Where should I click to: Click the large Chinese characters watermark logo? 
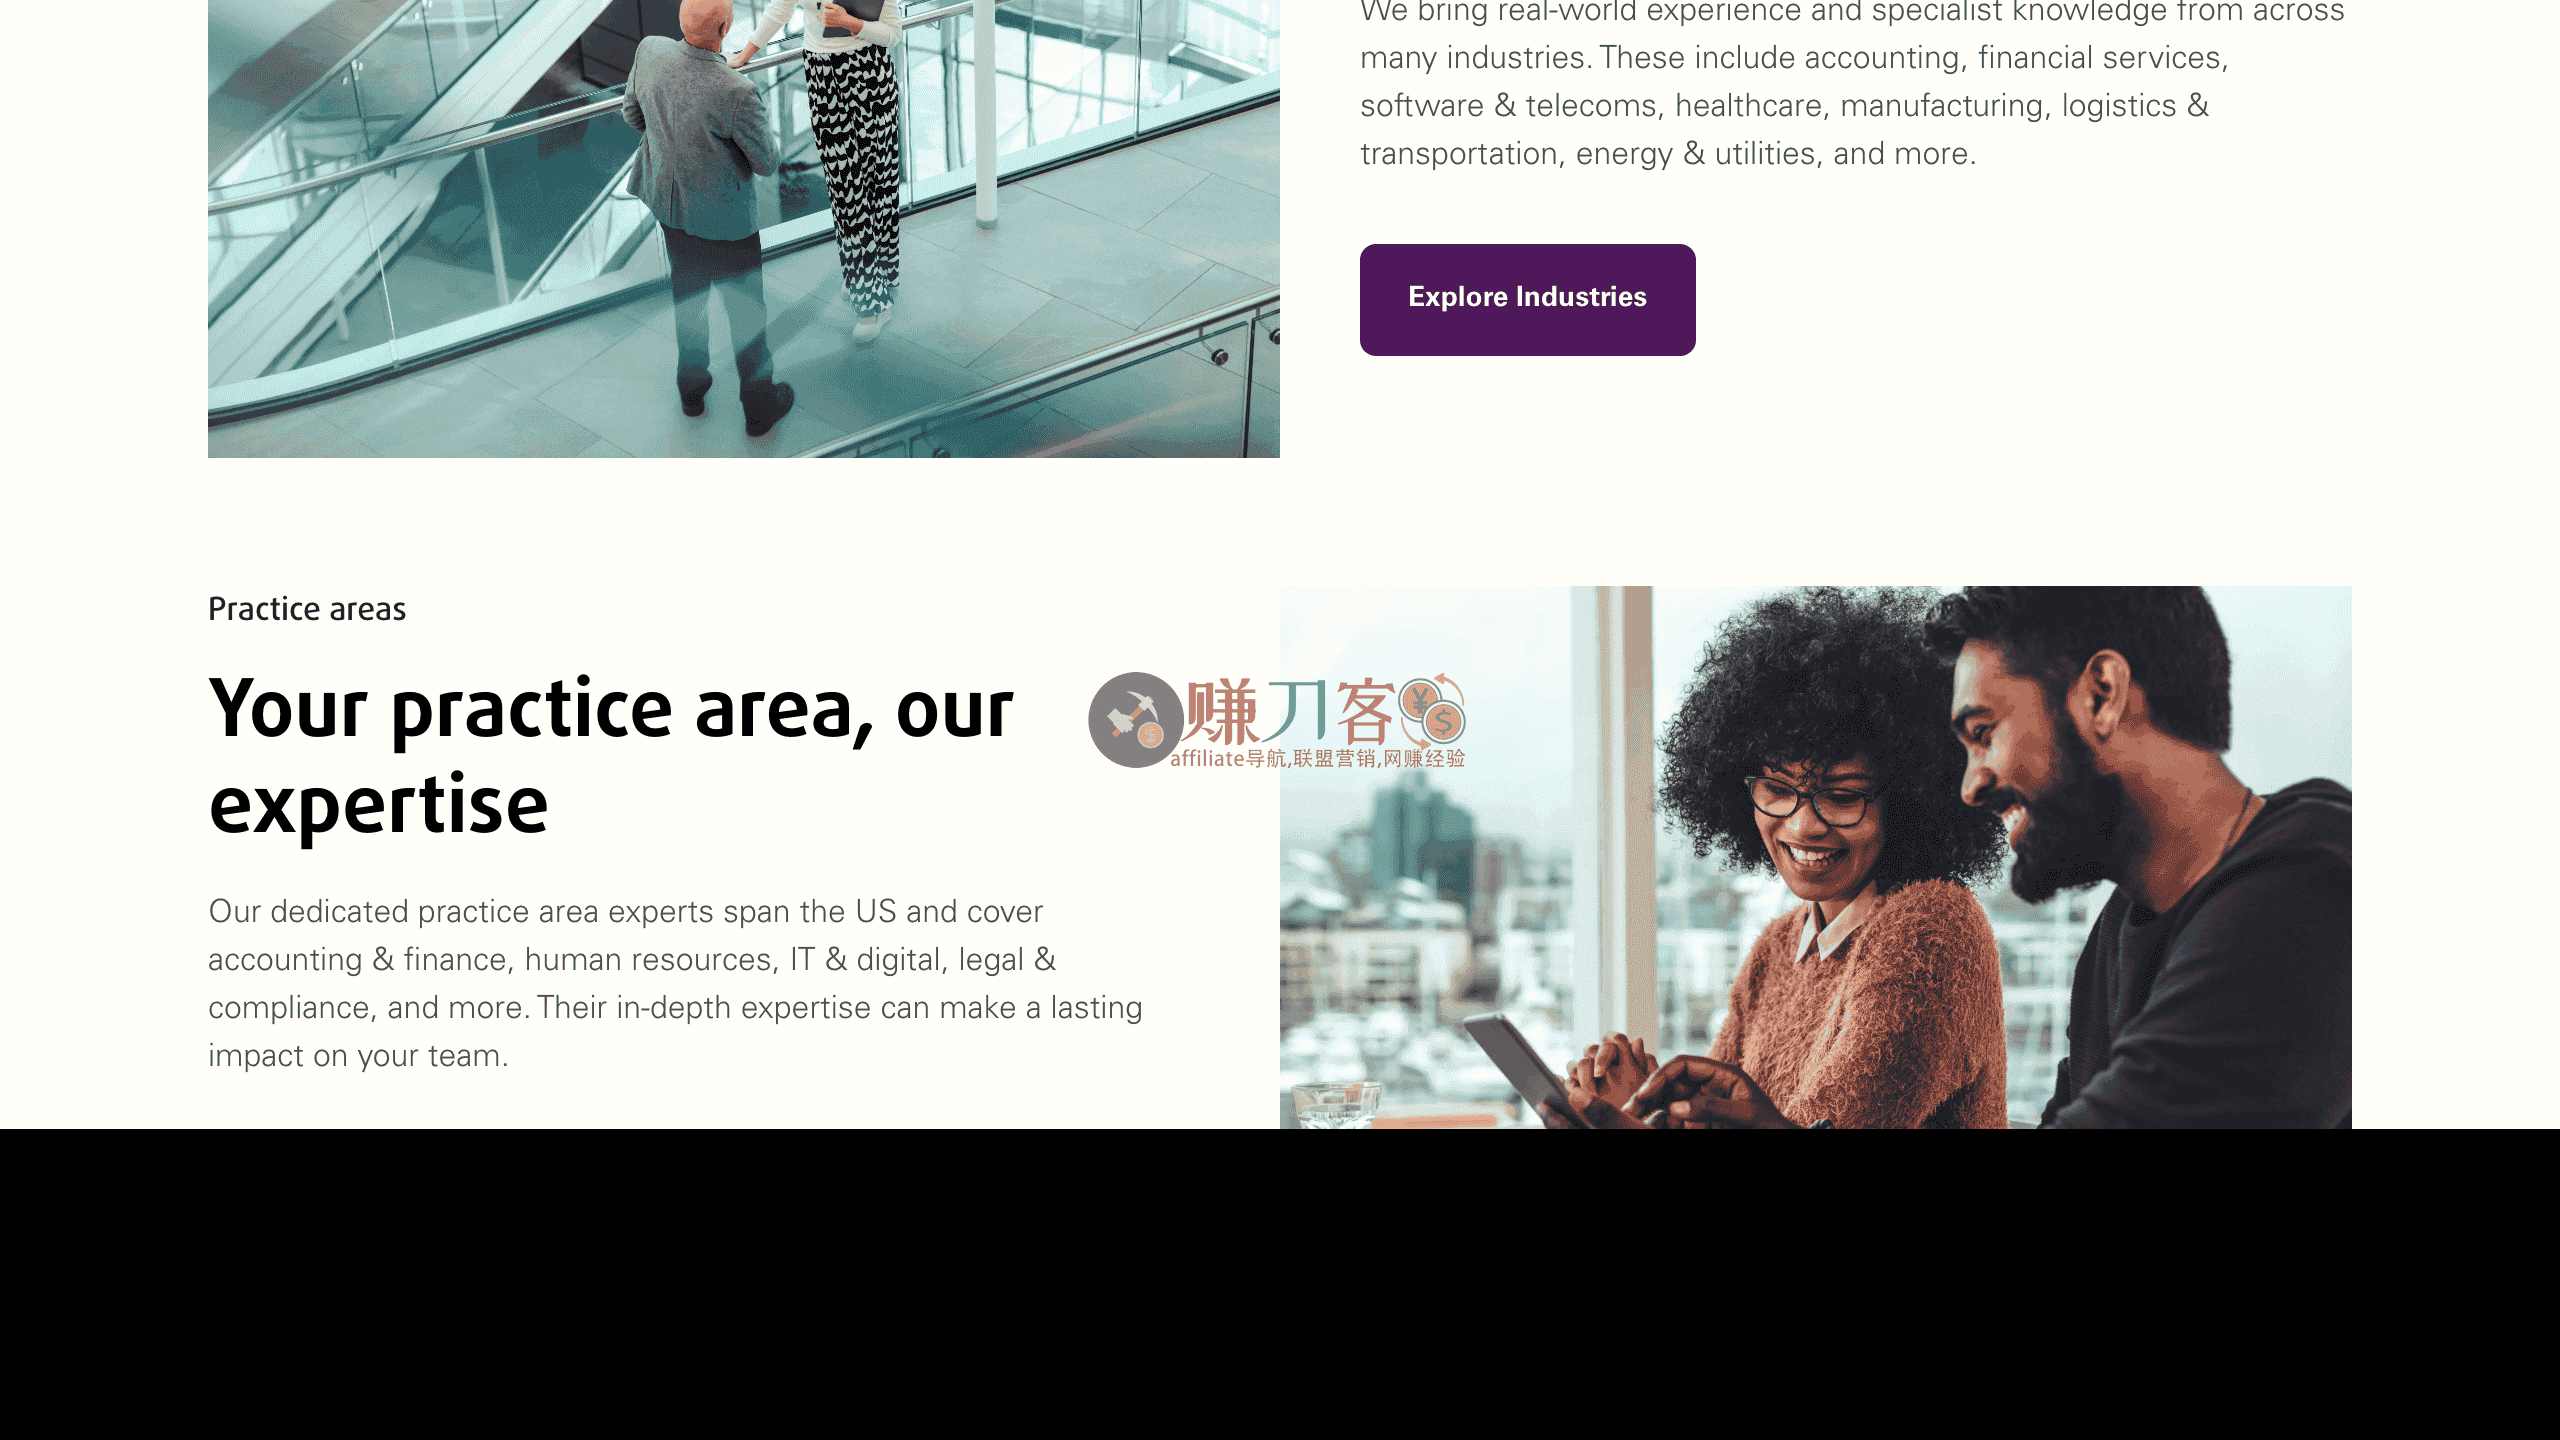[1289, 711]
